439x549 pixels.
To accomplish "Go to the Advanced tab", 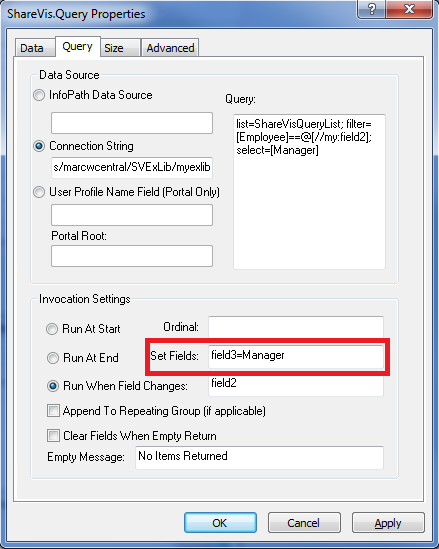I will pyautogui.click(x=170, y=48).
